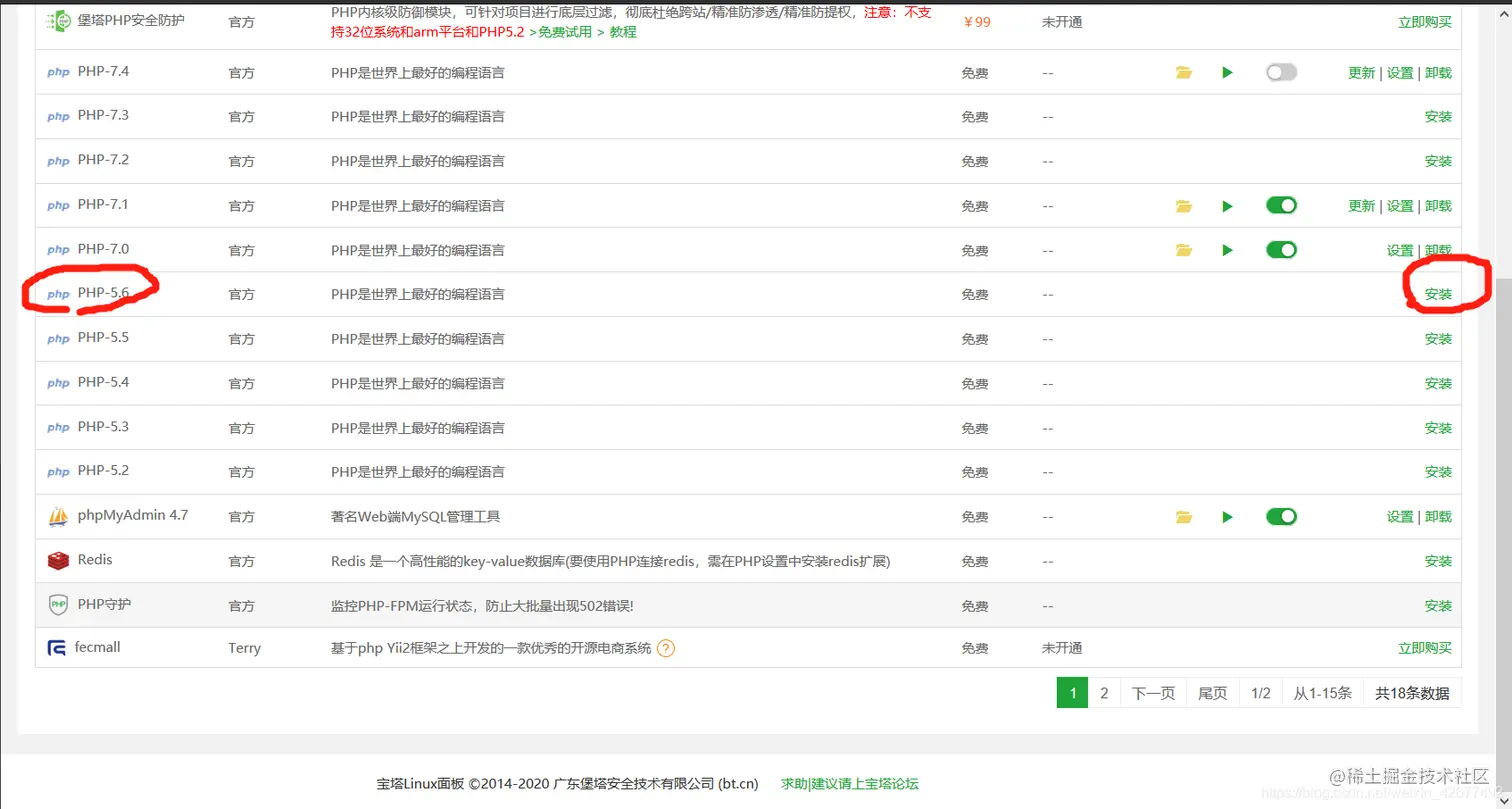Click 更新 for PHP-7.4
Image resolution: width=1512 pixels, height=809 pixels.
(x=1362, y=73)
